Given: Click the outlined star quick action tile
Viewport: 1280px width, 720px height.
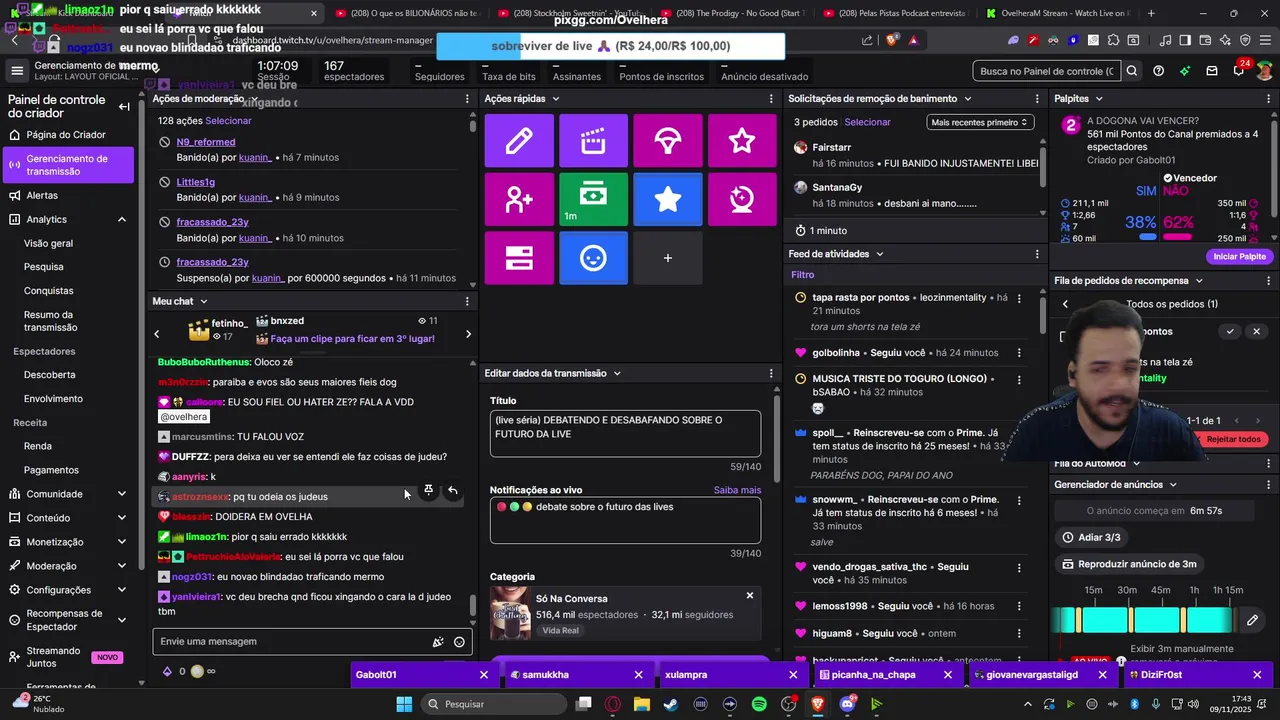Looking at the screenshot, I should [x=742, y=141].
